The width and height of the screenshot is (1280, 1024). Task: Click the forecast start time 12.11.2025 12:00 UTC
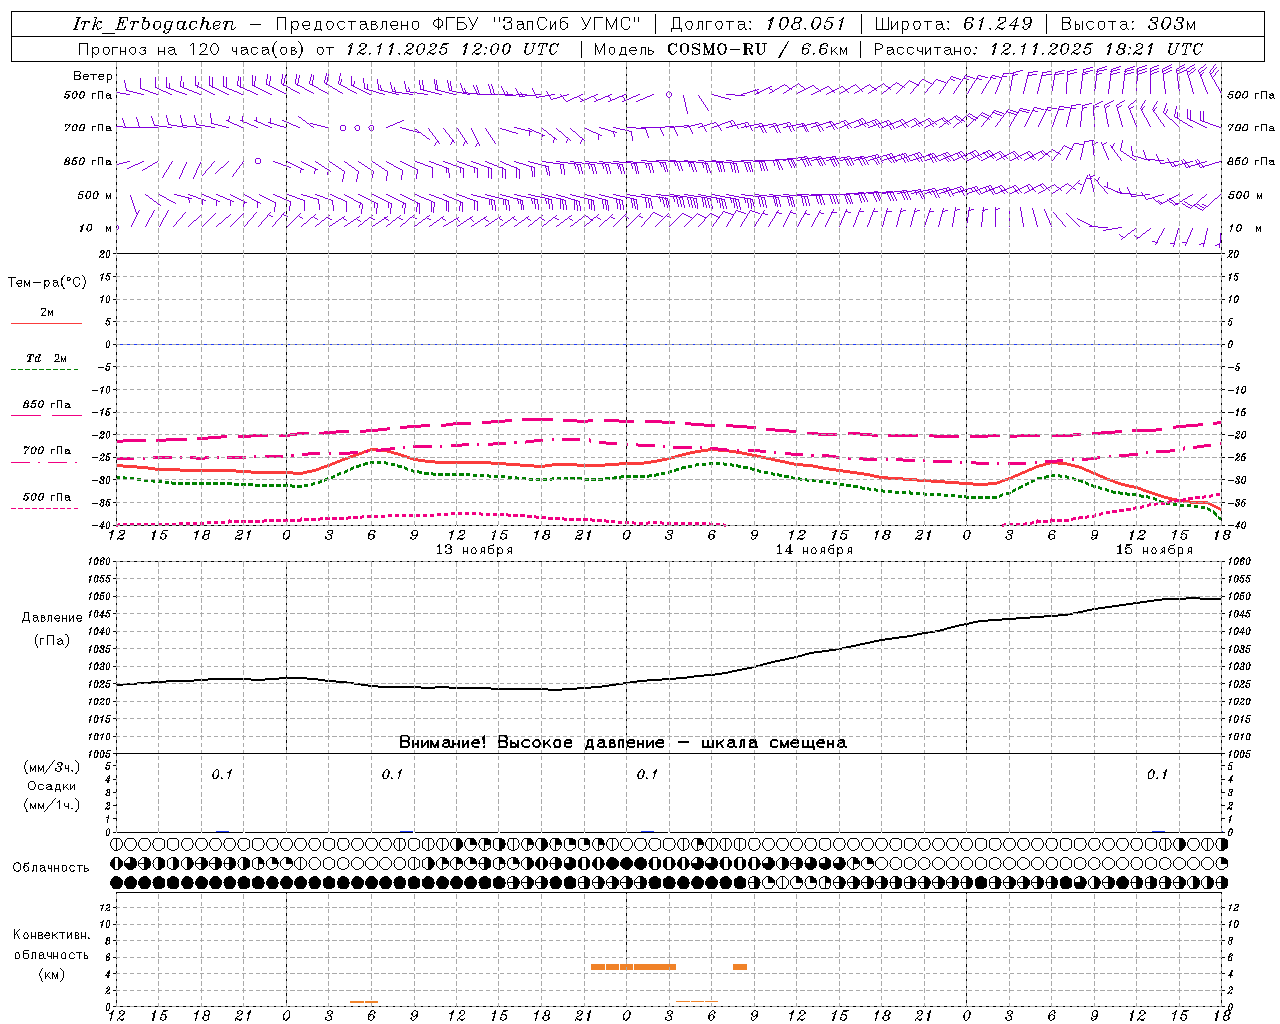[x=452, y=49]
